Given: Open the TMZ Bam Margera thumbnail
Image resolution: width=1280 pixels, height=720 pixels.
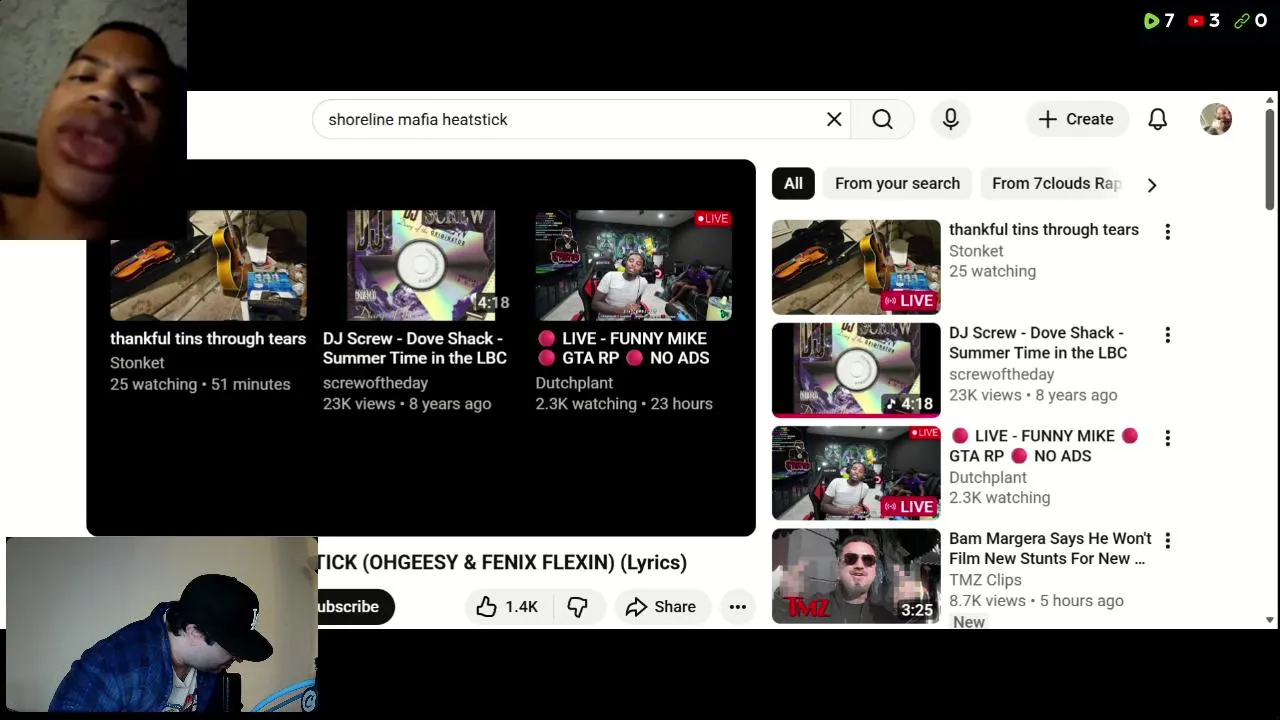Looking at the screenshot, I should (x=856, y=576).
